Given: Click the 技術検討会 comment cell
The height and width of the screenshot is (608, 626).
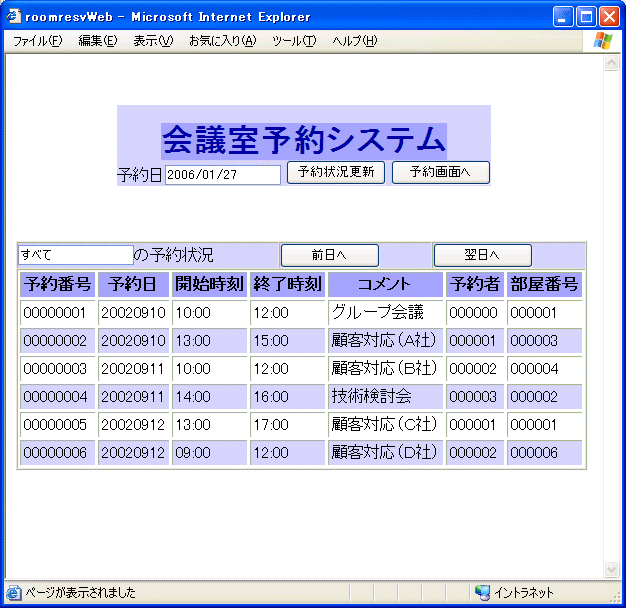Looking at the screenshot, I should (385, 397).
